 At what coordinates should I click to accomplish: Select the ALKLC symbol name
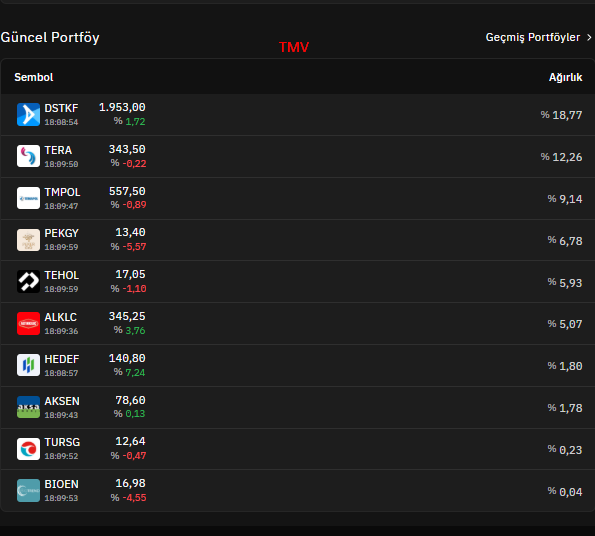60,317
